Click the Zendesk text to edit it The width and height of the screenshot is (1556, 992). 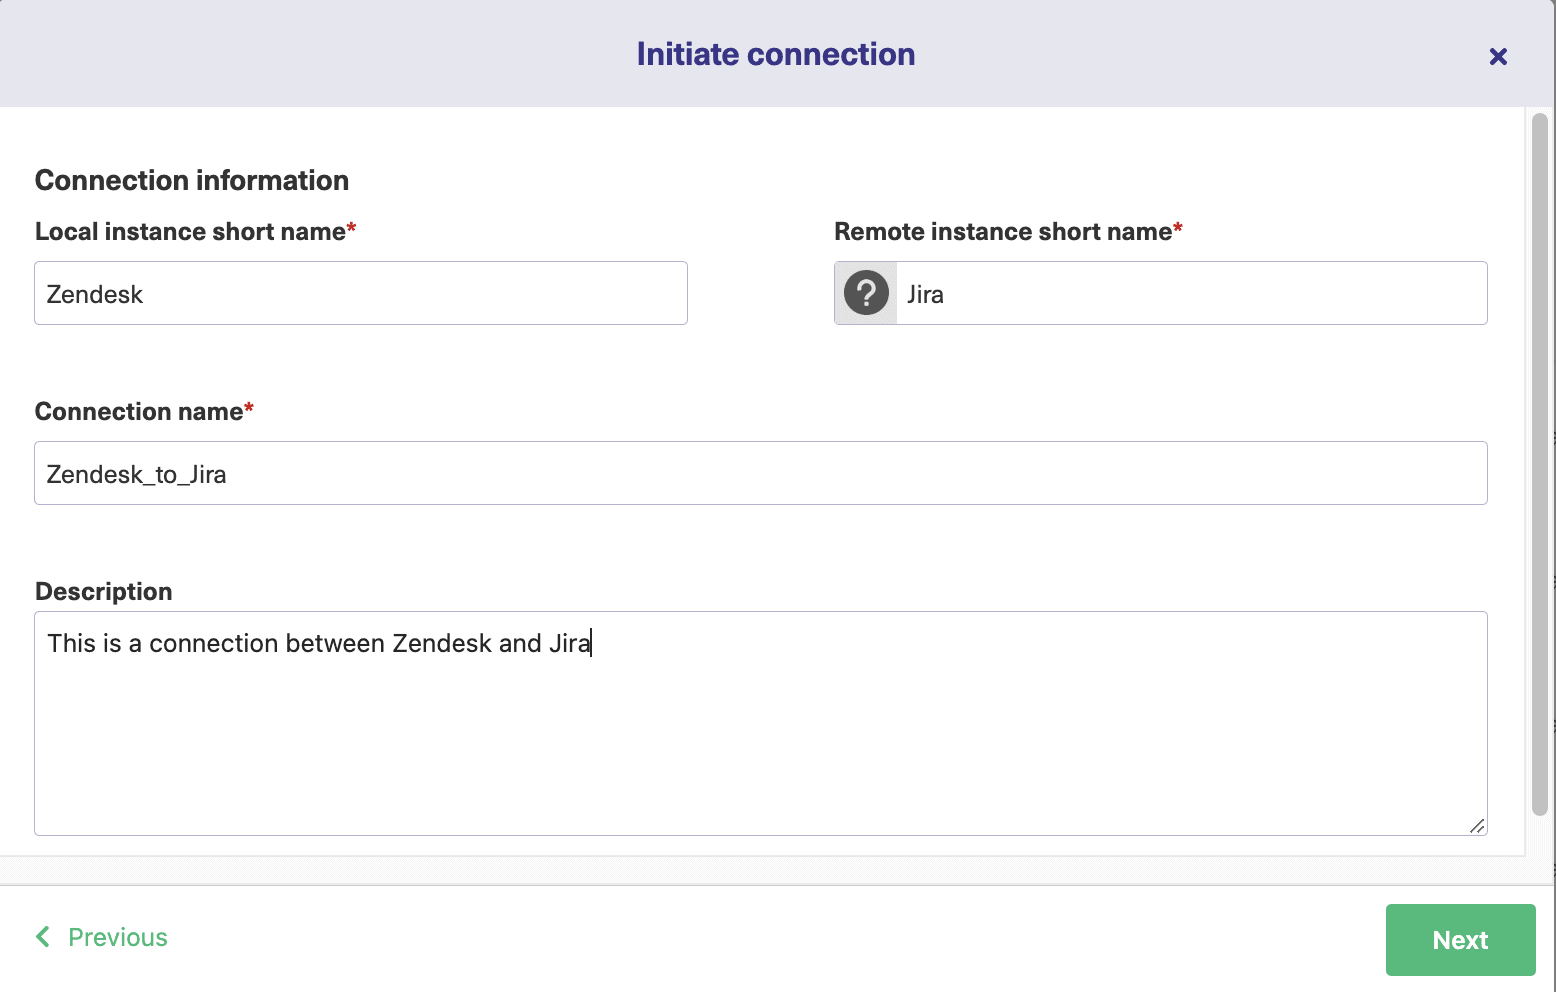point(95,293)
